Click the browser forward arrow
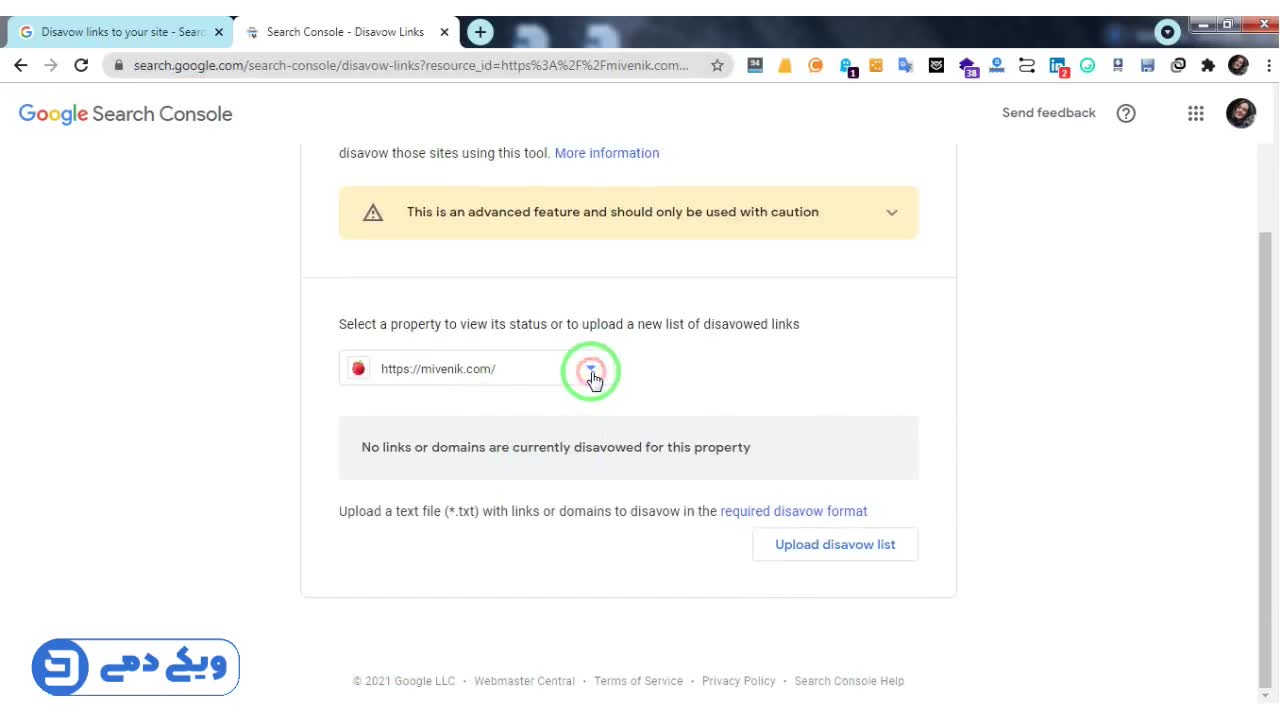This screenshot has width=1280, height=720. pyautogui.click(x=51, y=65)
